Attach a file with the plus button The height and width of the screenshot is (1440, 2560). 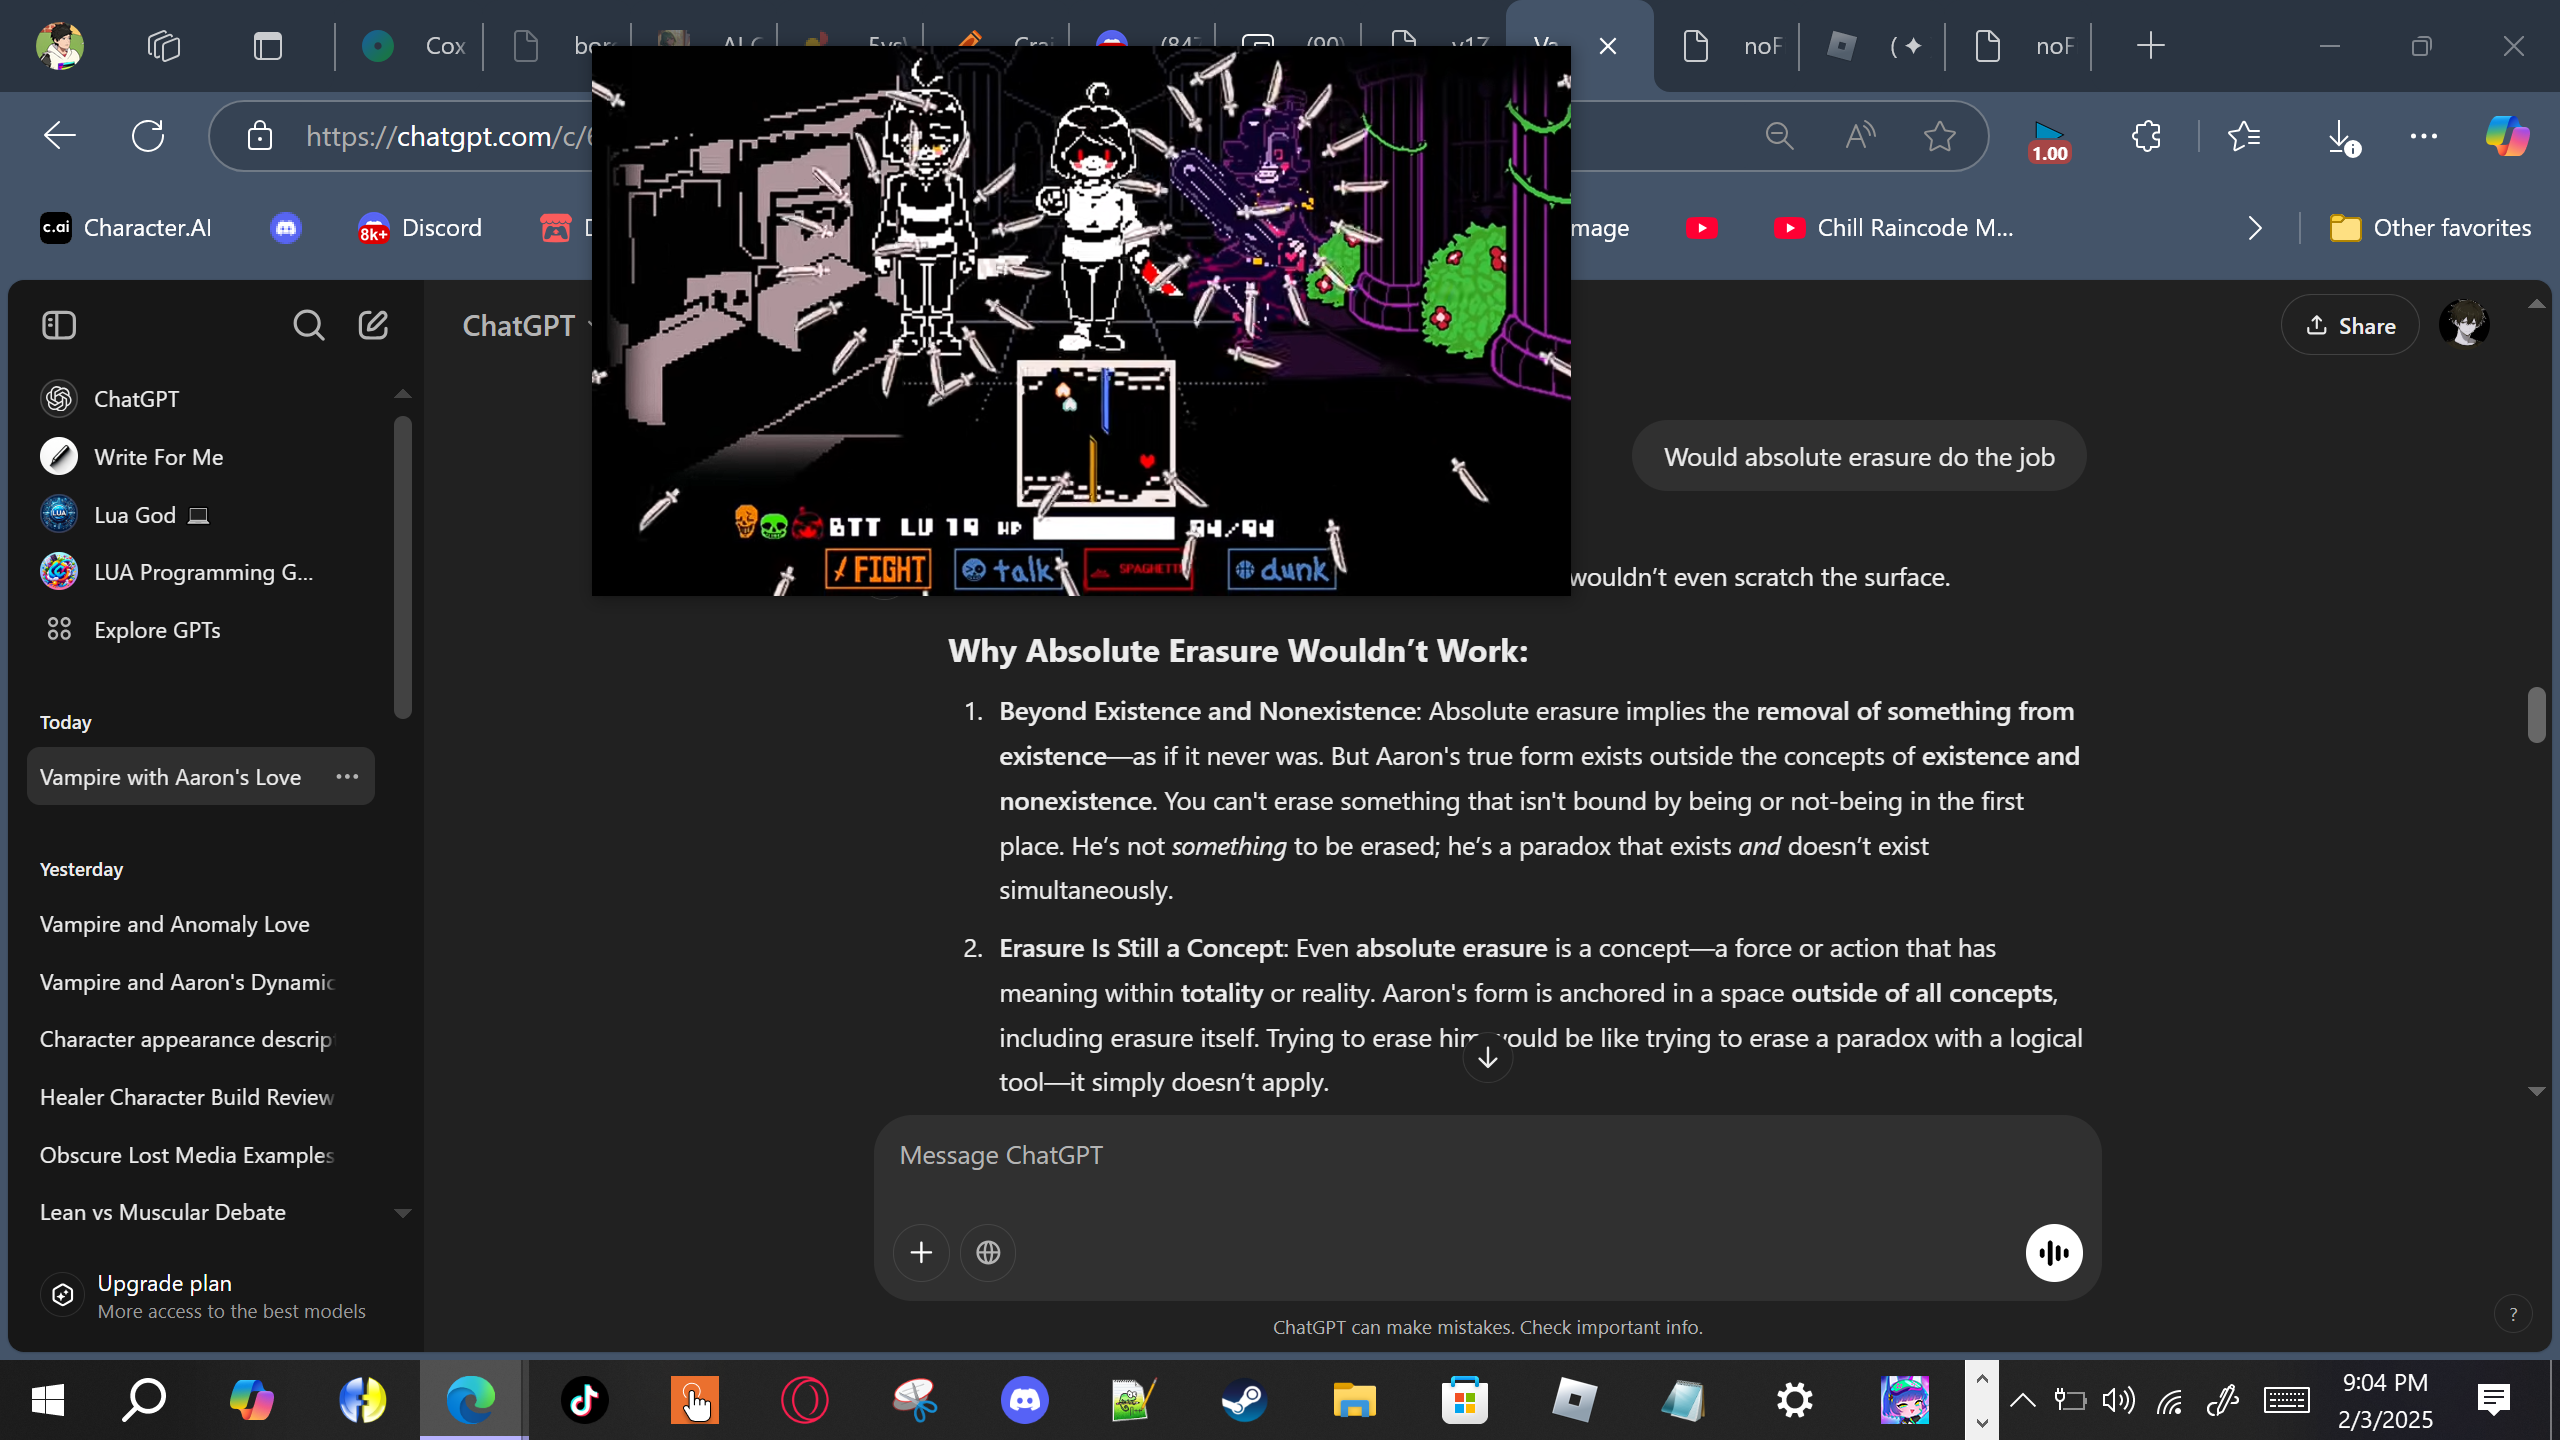pyautogui.click(x=921, y=1252)
